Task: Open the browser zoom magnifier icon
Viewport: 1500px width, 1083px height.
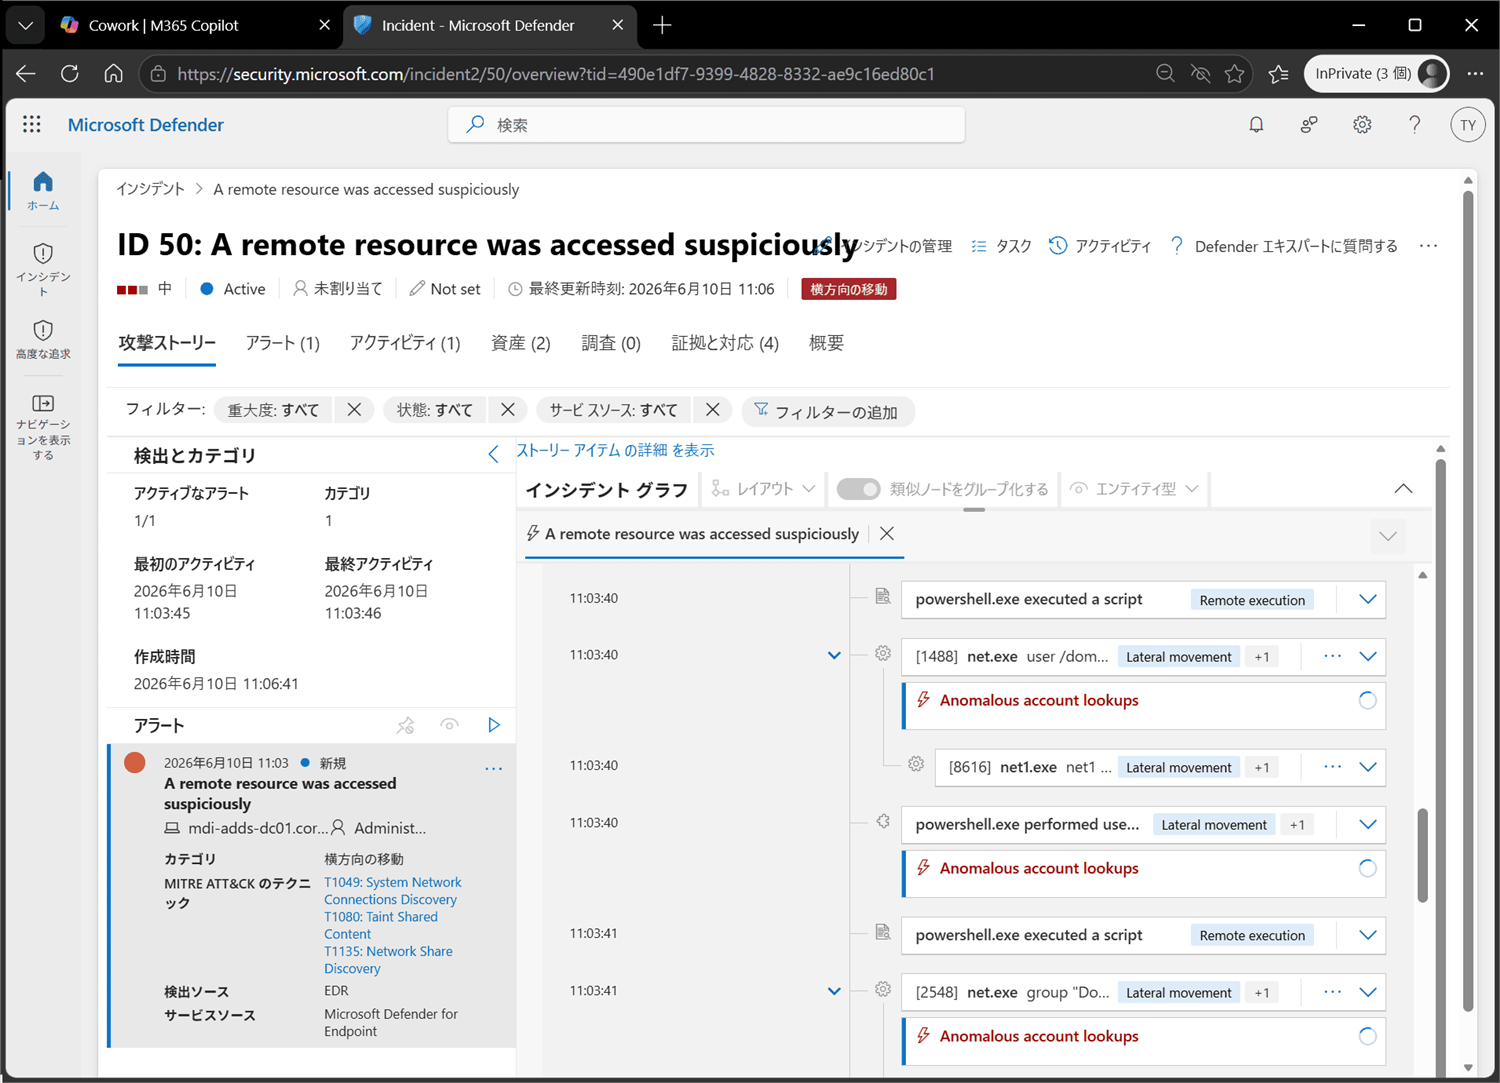Action: tap(1165, 74)
